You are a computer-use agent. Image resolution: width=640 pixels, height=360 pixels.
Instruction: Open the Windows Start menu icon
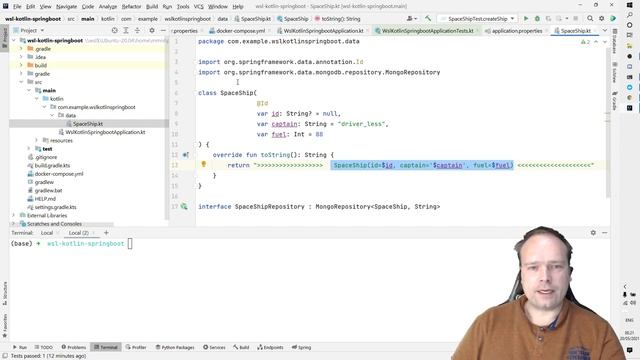click(629, 5)
